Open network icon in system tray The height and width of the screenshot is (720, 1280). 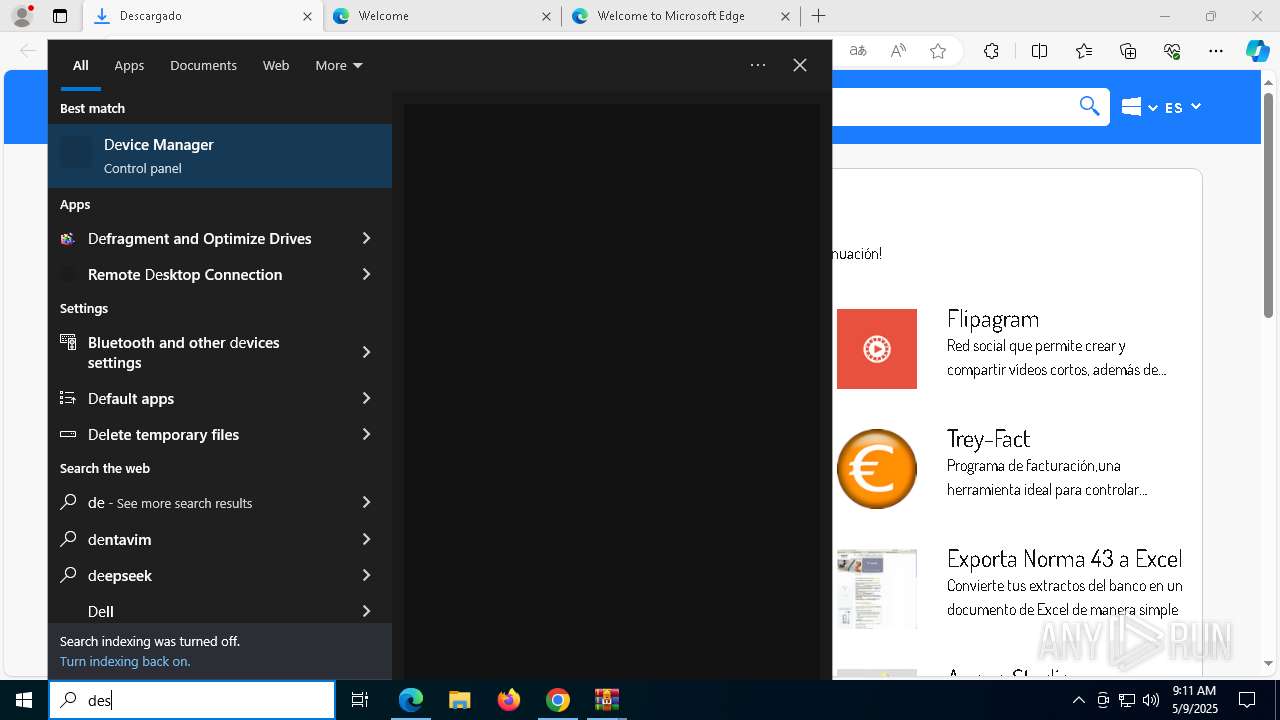pos(1127,700)
